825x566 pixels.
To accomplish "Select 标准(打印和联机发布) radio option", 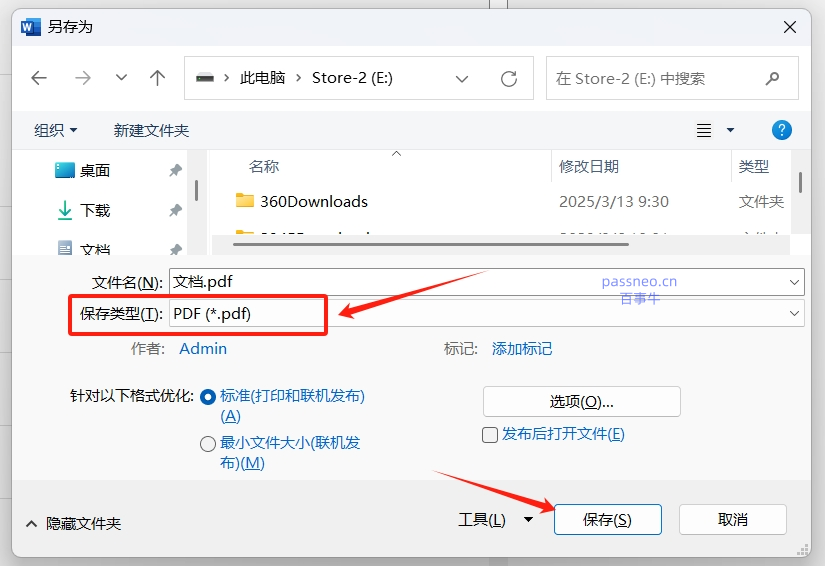I will pyautogui.click(x=208, y=397).
